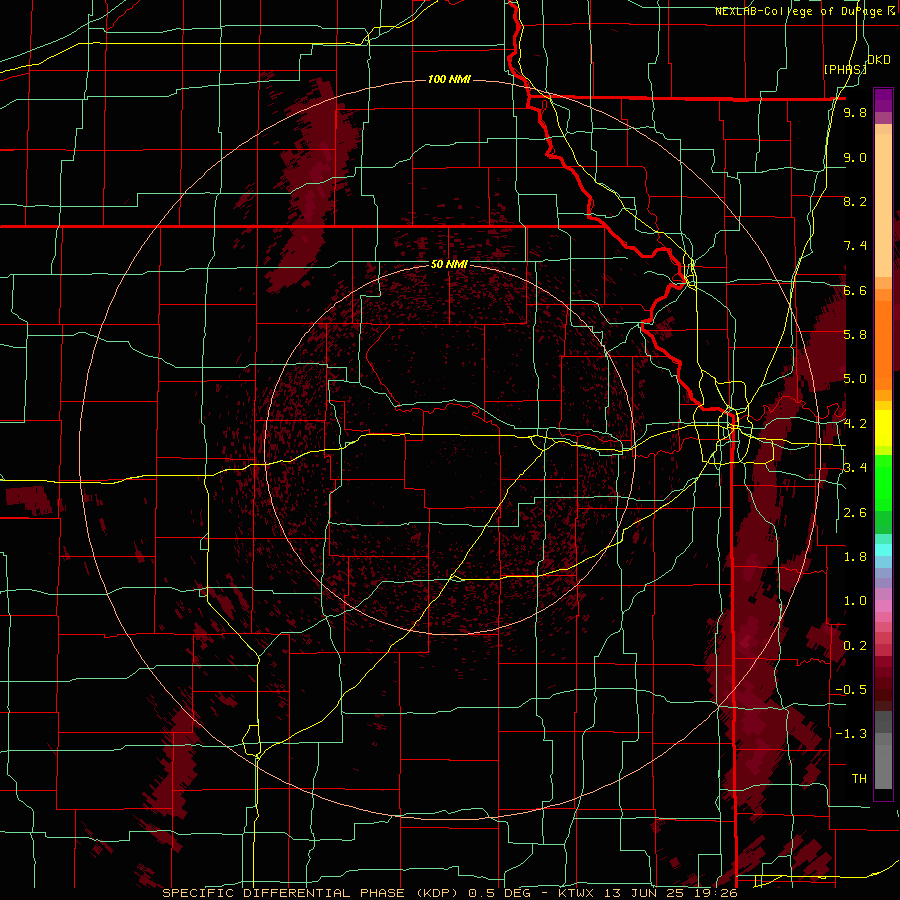Click the 9.0 value on color scale
900x900 pixels.
pyautogui.click(x=855, y=157)
